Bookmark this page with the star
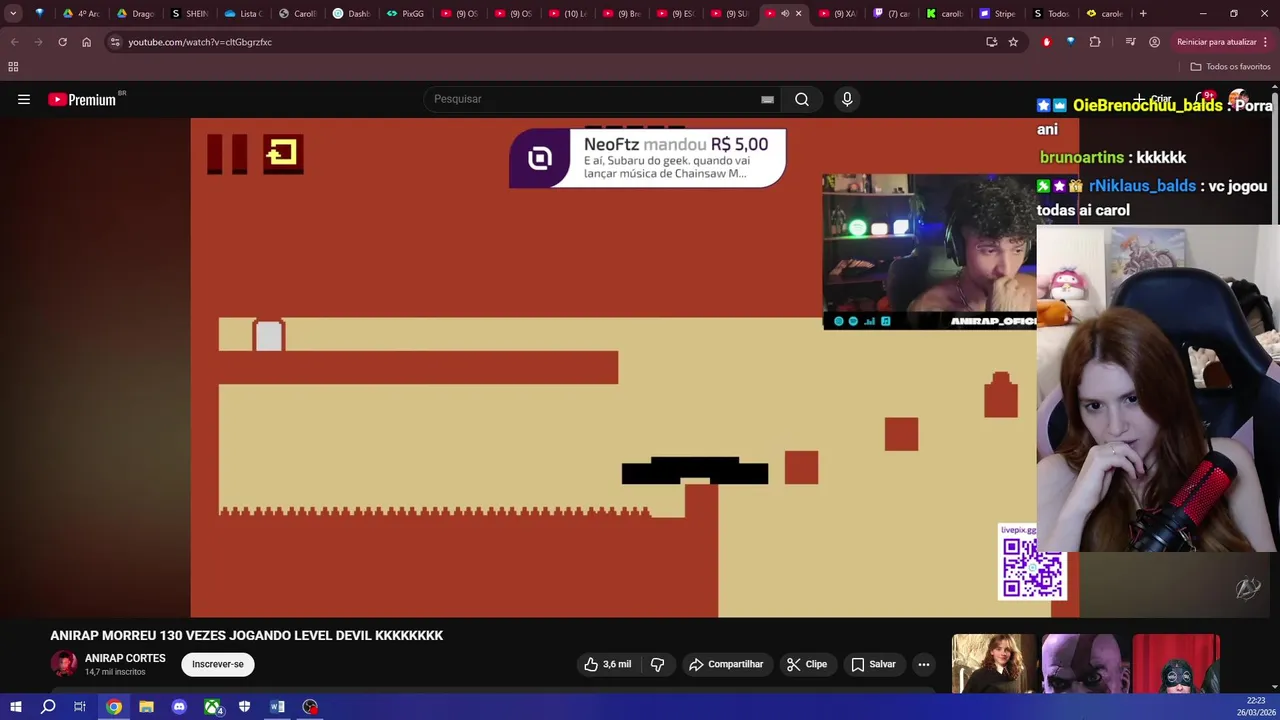Image resolution: width=1280 pixels, height=720 pixels. coord(1013,42)
